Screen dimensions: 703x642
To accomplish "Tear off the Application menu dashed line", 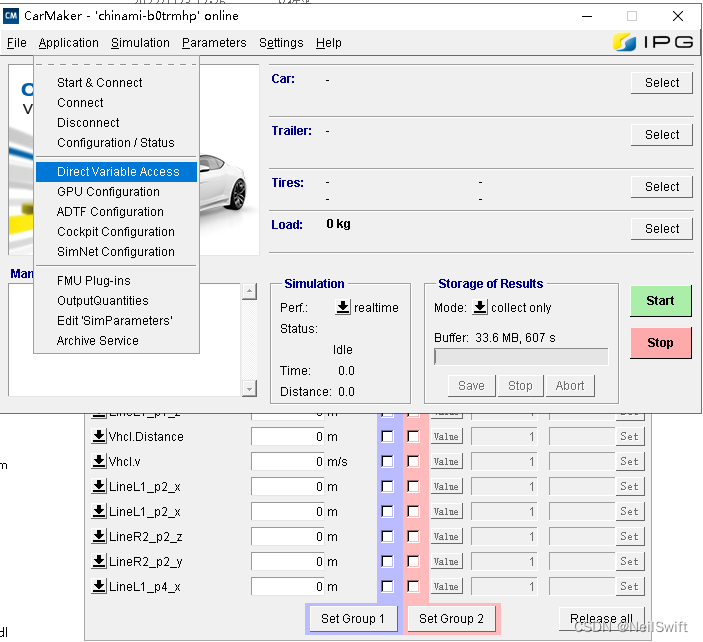I will coord(117,65).
